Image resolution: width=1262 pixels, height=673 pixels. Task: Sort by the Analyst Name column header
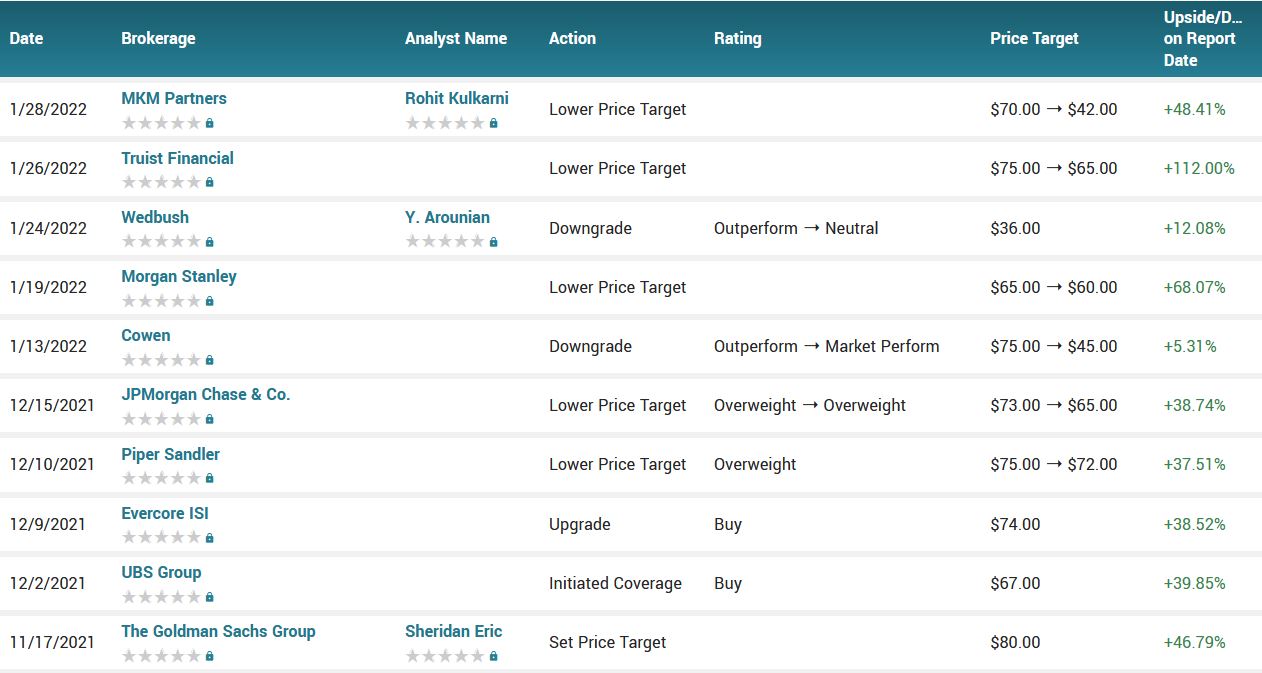[456, 39]
